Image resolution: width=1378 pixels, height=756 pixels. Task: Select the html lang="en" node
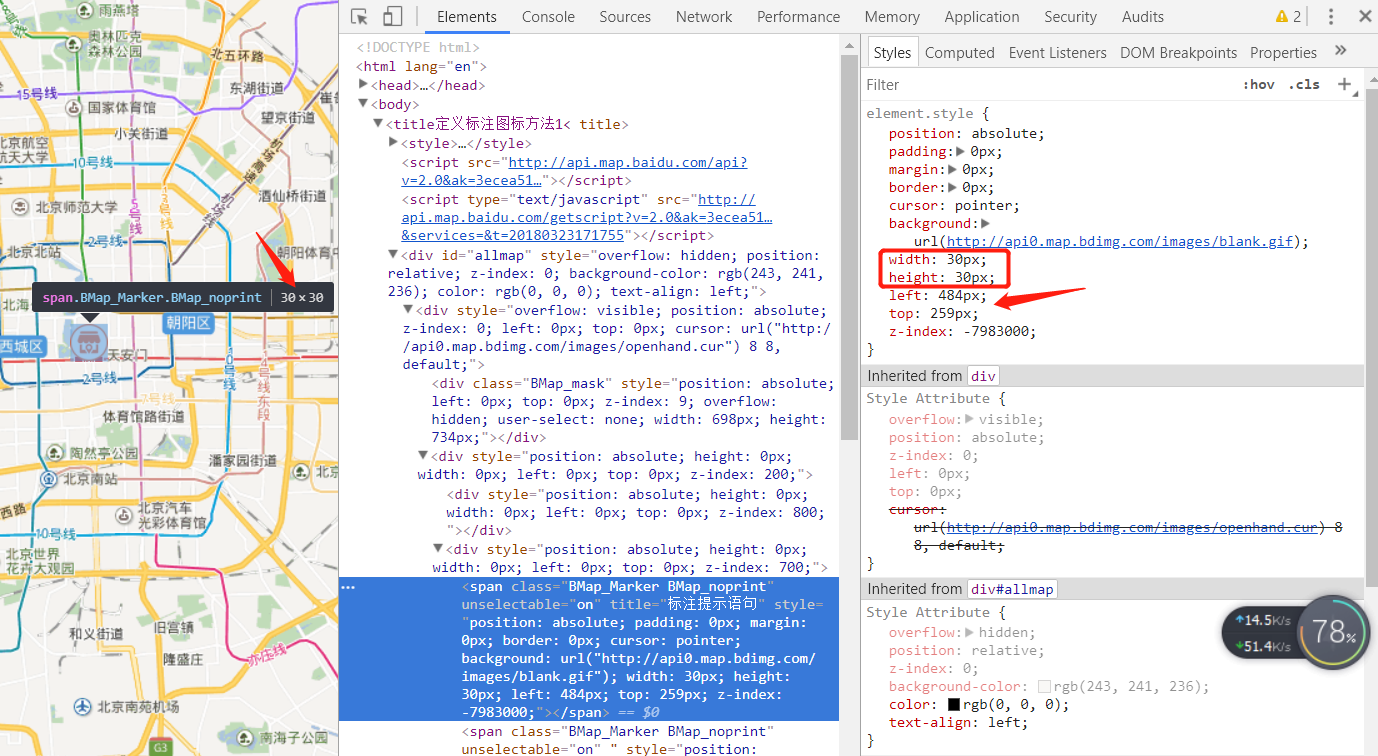click(x=422, y=66)
